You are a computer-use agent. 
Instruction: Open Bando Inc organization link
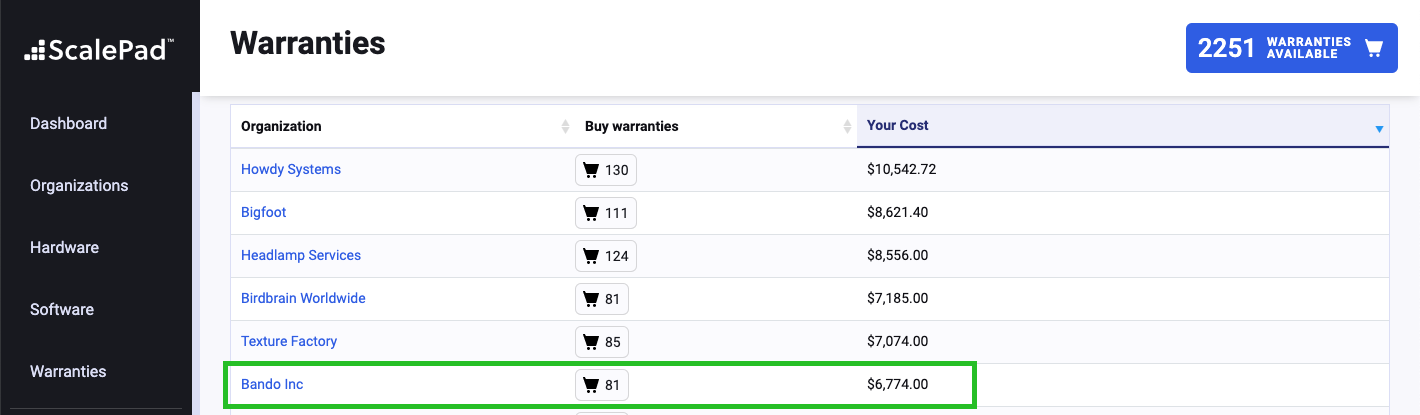[x=272, y=384]
